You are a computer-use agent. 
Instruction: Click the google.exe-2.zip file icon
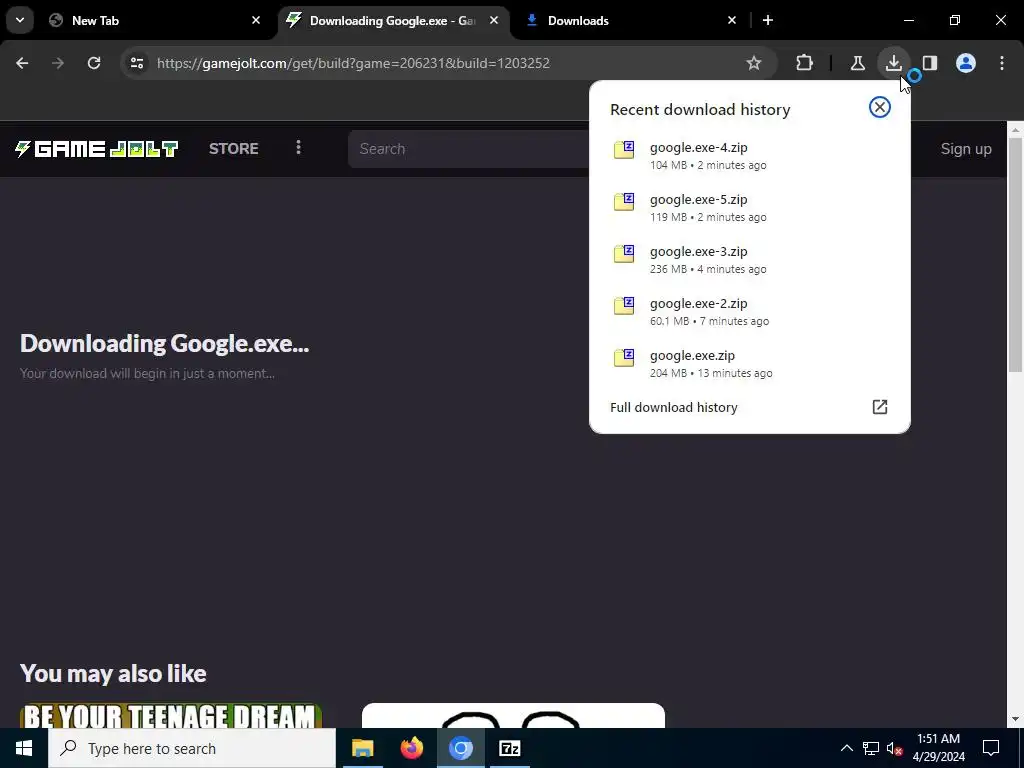[624, 306]
